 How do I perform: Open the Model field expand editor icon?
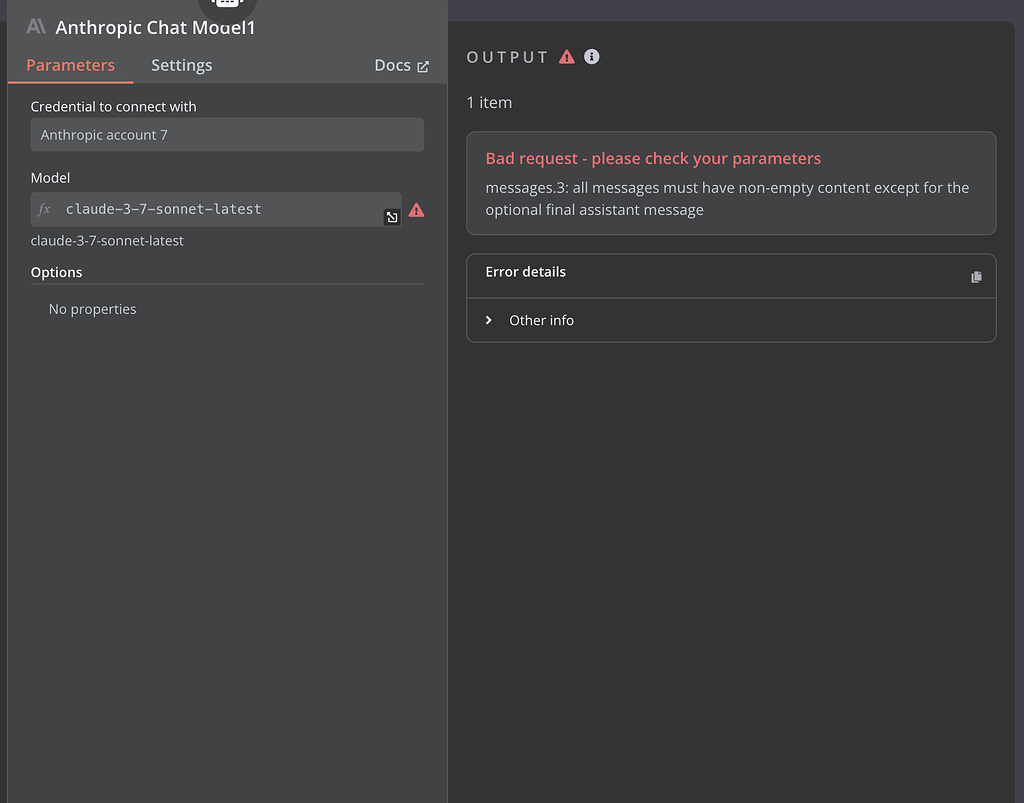391,216
